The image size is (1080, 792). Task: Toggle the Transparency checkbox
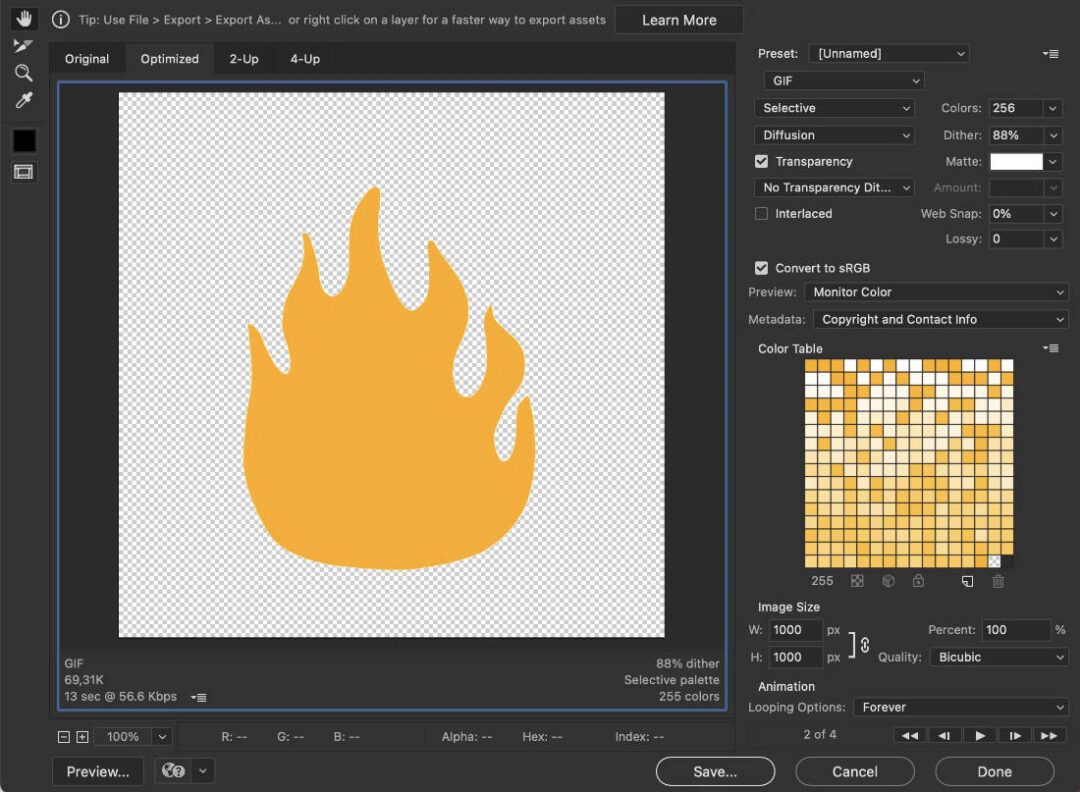click(761, 161)
